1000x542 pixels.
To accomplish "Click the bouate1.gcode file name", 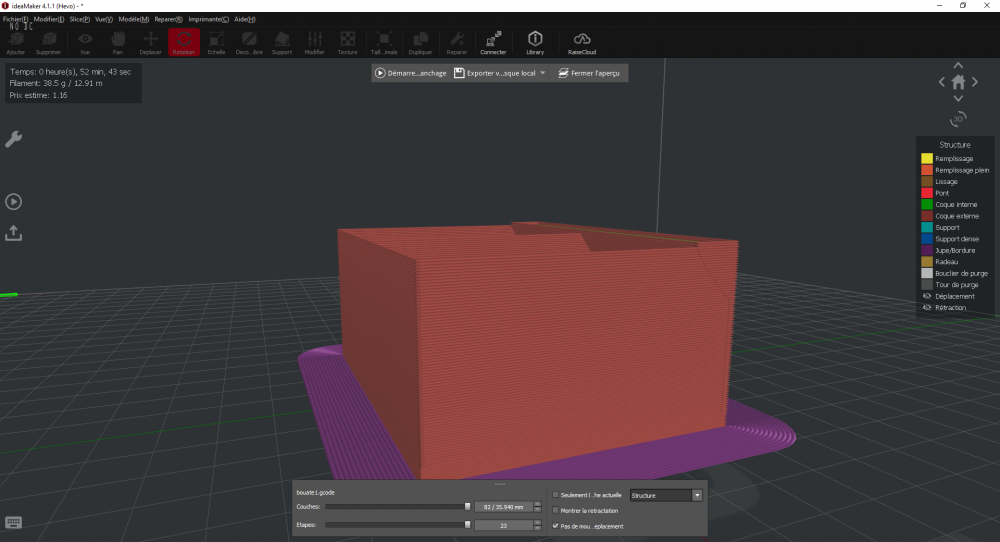I will [x=316, y=492].
